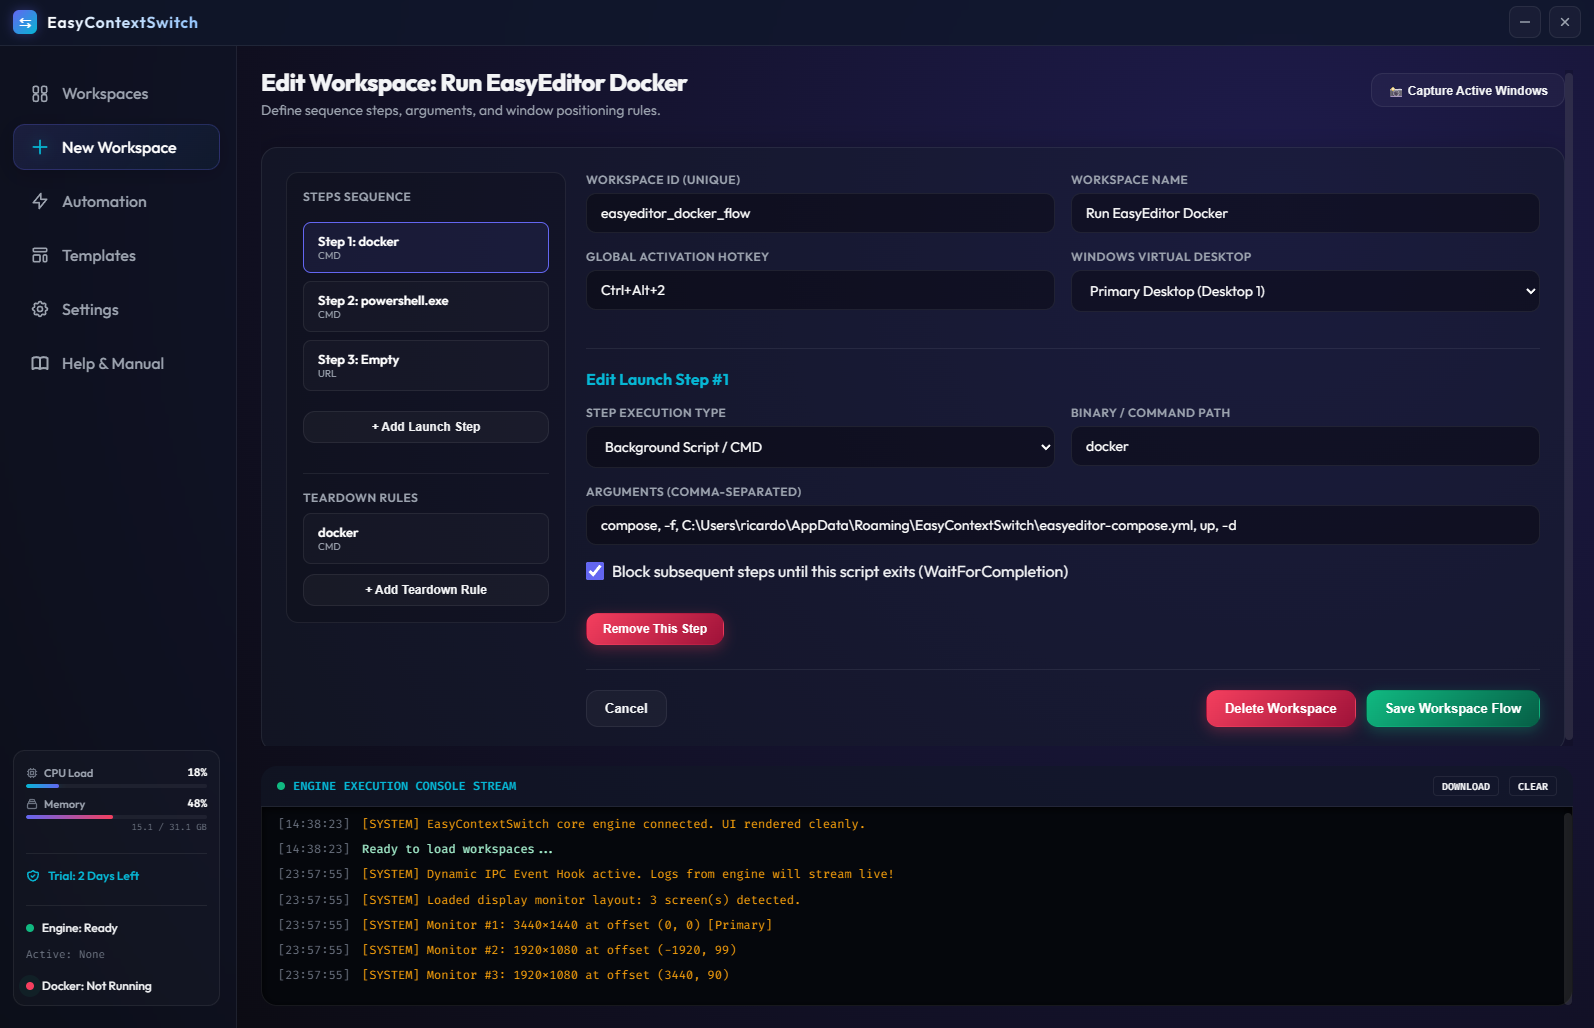This screenshot has height=1028, width=1594.
Task: Click the trial shield icon
Action: click(x=33, y=876)
